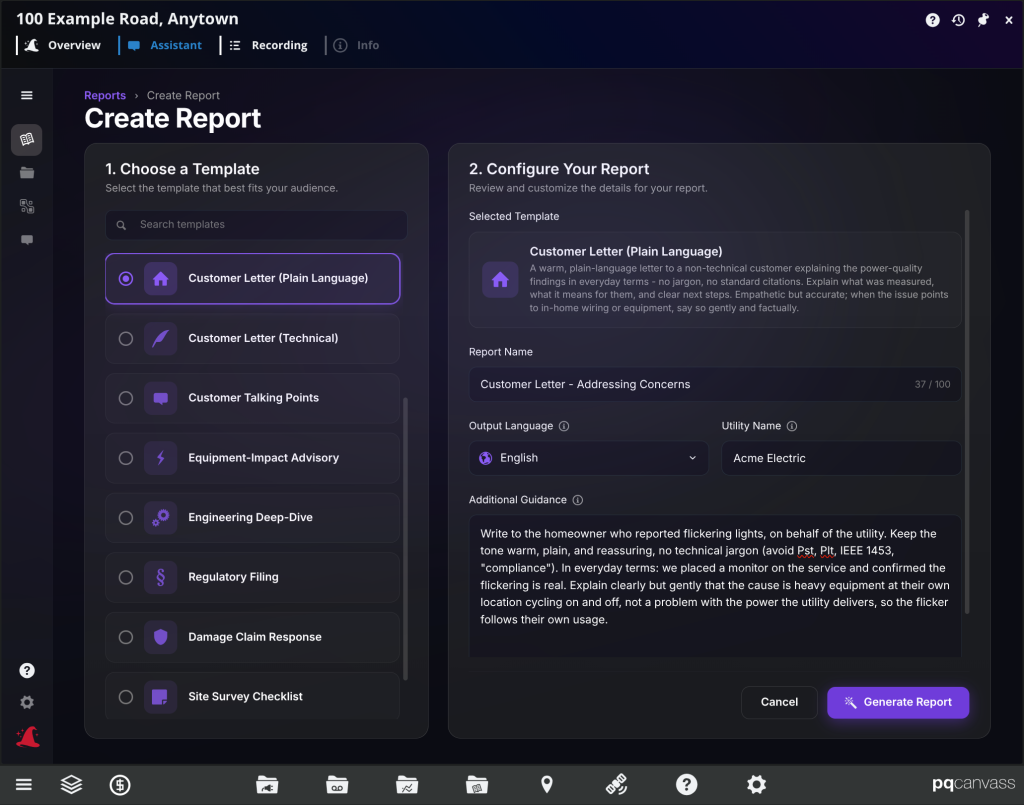Click the Search templates input field
Image resolution: width=1024 pixels, height=805 pixels.
pos(256,225)
